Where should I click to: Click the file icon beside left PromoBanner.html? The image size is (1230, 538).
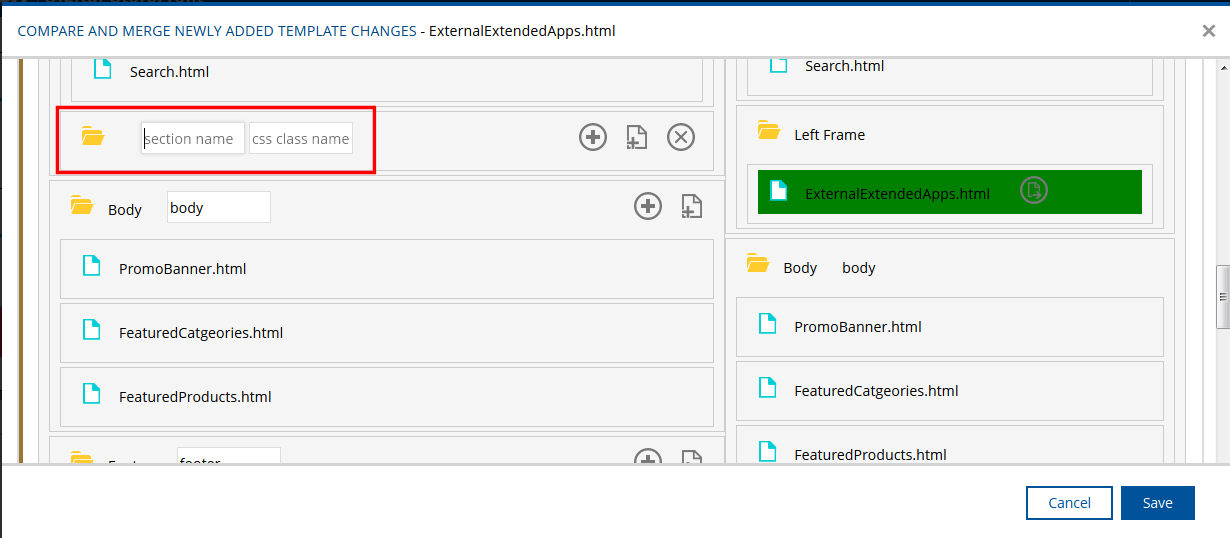click(91, 267)
